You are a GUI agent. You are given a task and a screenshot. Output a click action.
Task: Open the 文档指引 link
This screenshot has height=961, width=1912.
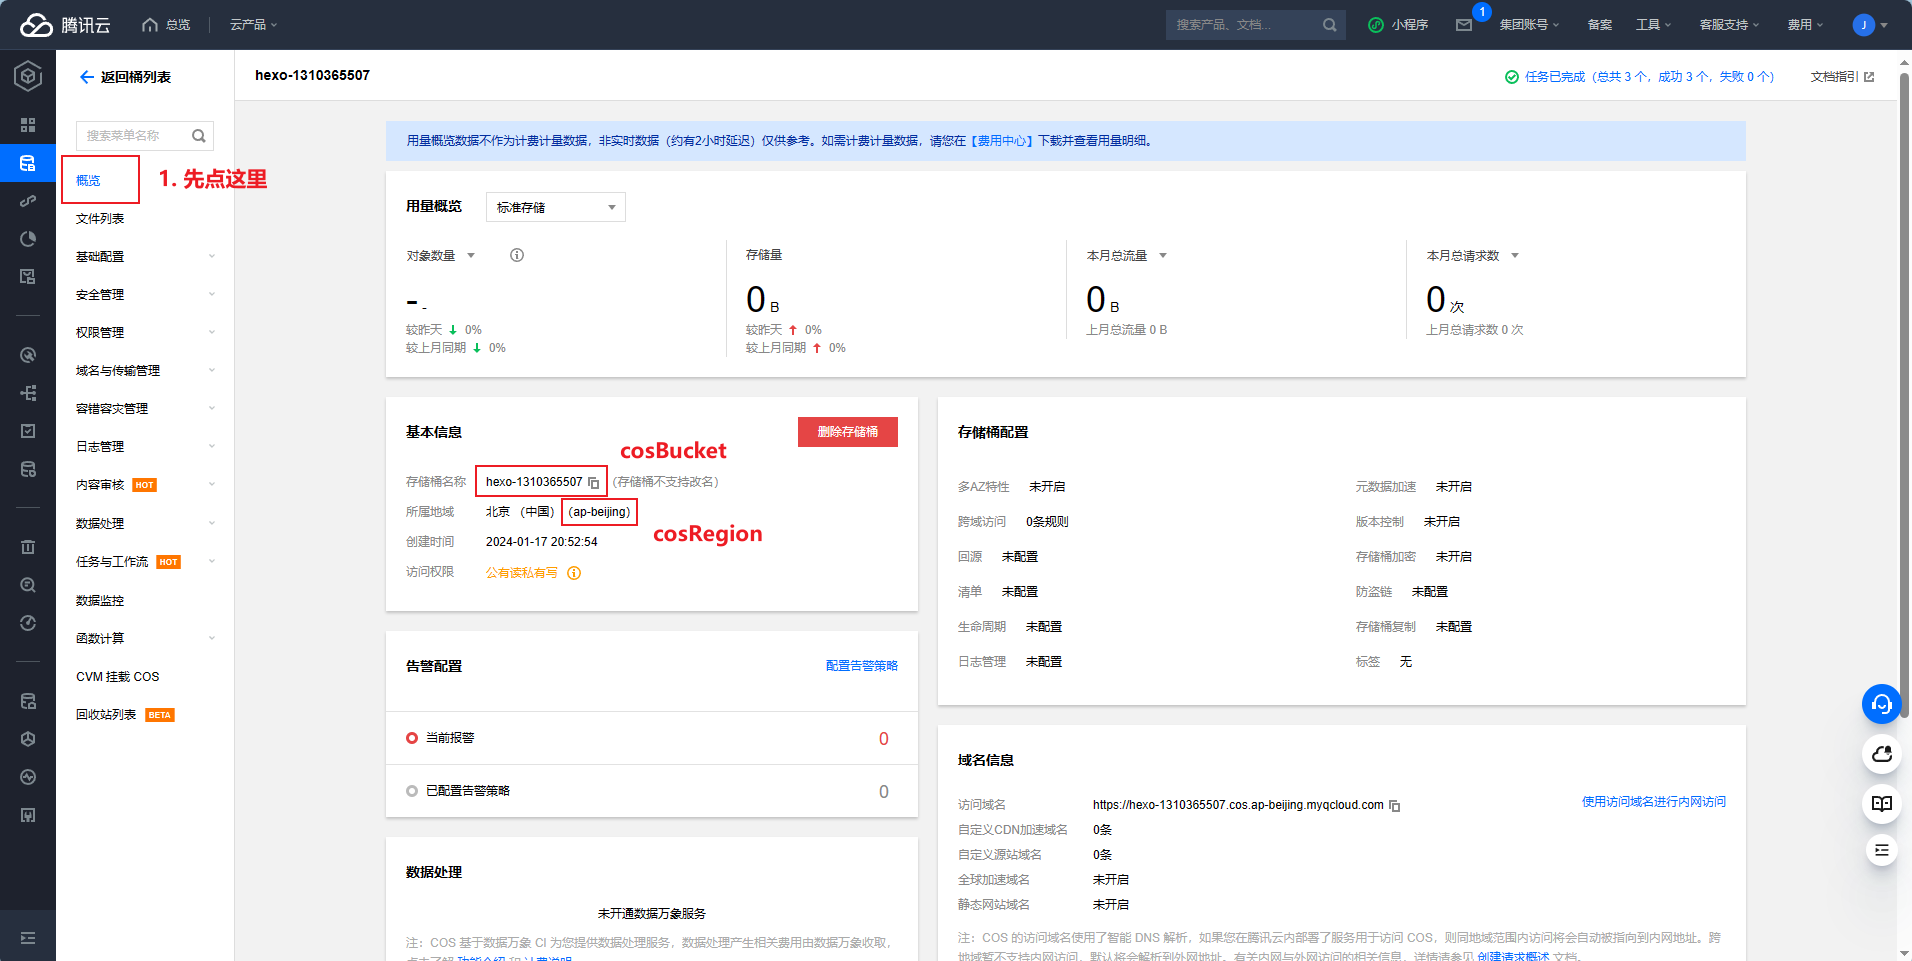coord(1834,77)
